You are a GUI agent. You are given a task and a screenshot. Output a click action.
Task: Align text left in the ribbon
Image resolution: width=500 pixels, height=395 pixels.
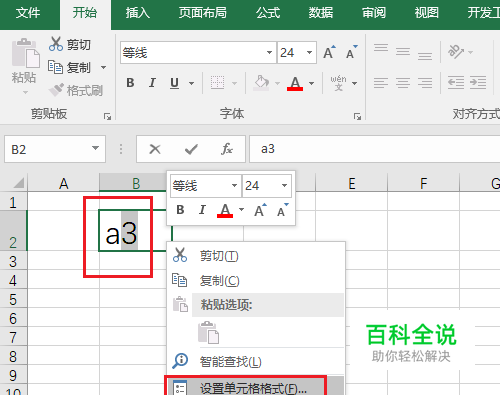click(x=381, y=83)
